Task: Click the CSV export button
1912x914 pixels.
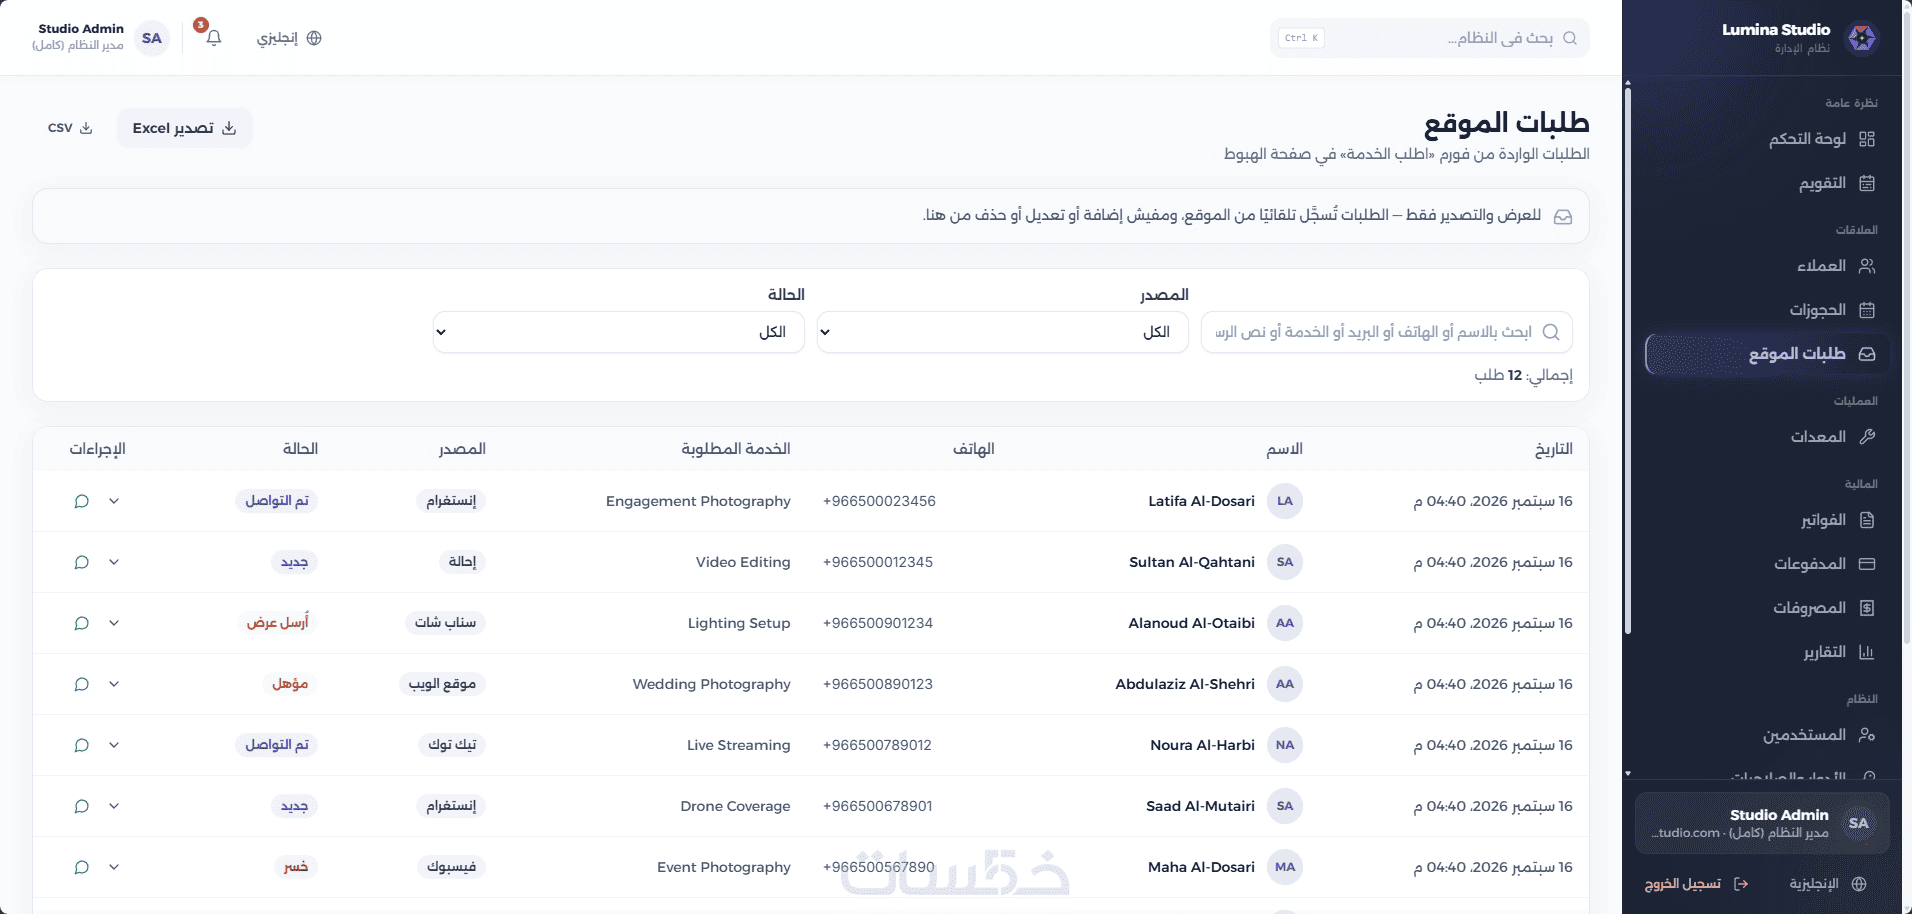Action: click(70, 128)
